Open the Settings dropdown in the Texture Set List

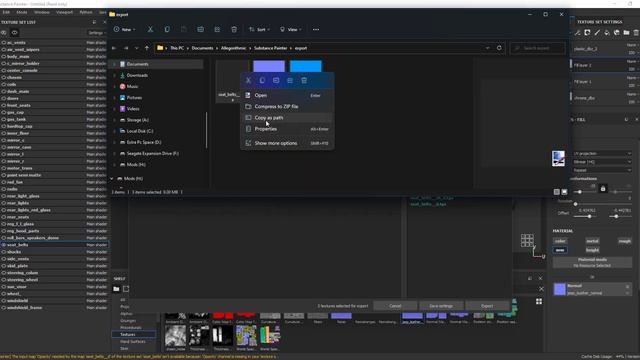tap(97, 33)
